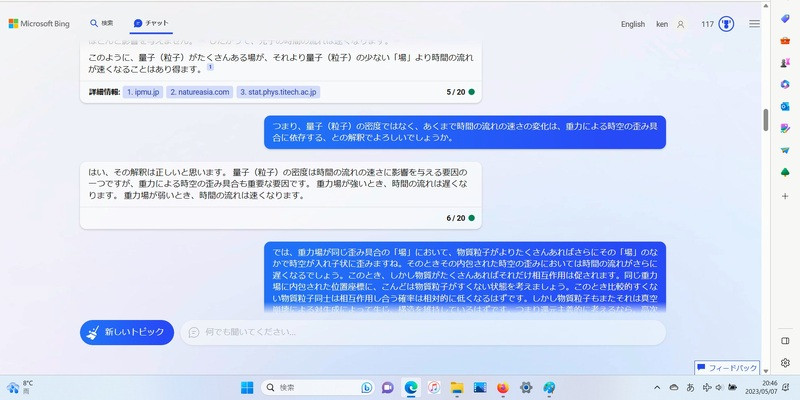Open the Shopping tag icon in Edge sidebar
The image size is (800, 400).
point(785,19)
